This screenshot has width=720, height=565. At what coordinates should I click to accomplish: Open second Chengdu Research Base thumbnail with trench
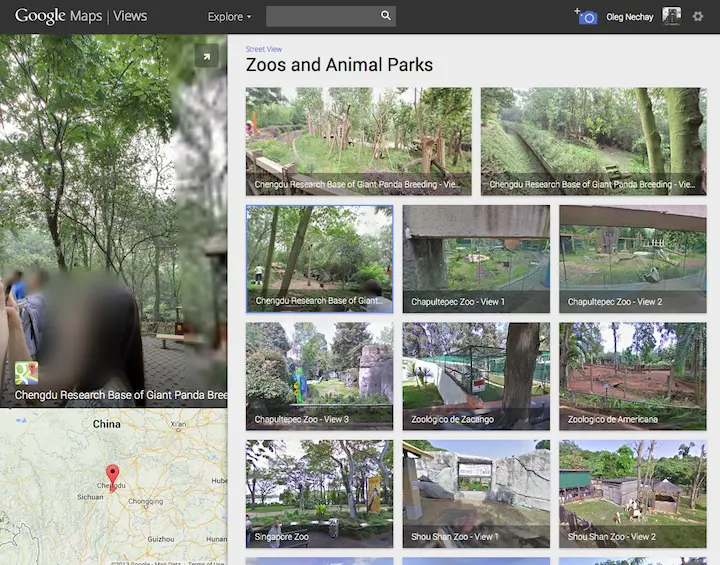click(593, 141)
